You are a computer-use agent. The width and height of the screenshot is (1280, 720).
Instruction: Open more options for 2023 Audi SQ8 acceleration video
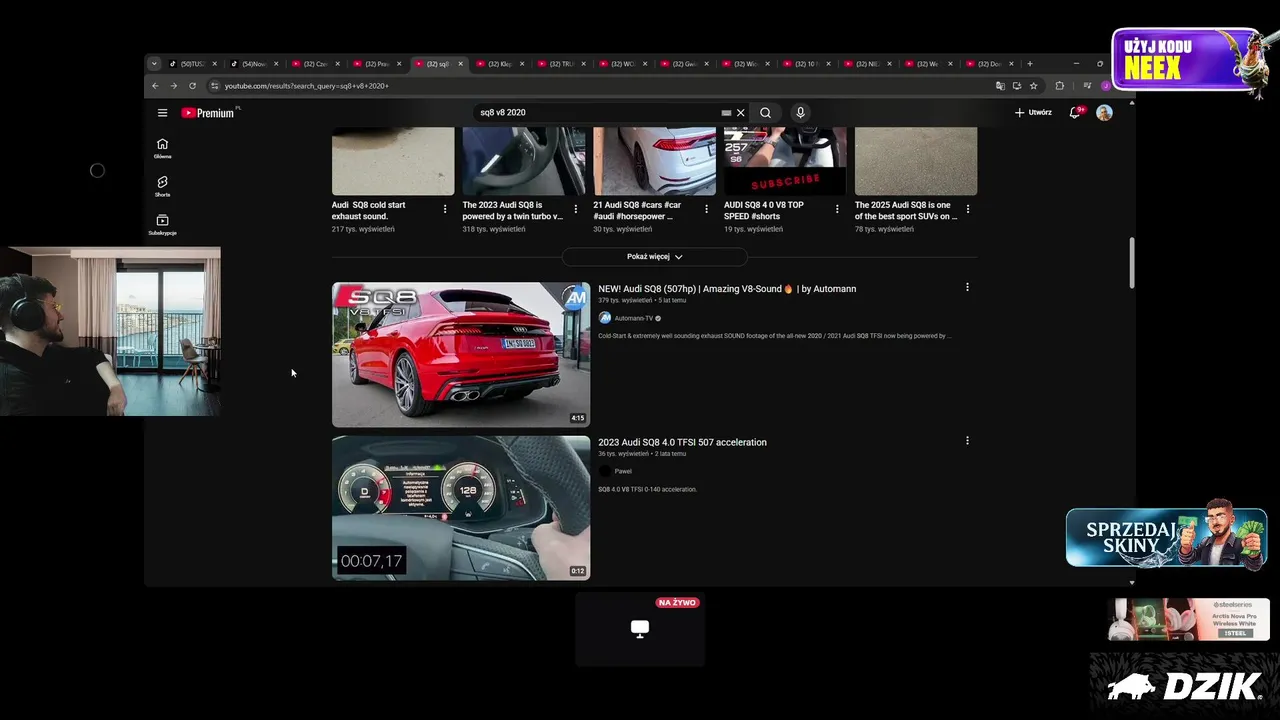967,440
